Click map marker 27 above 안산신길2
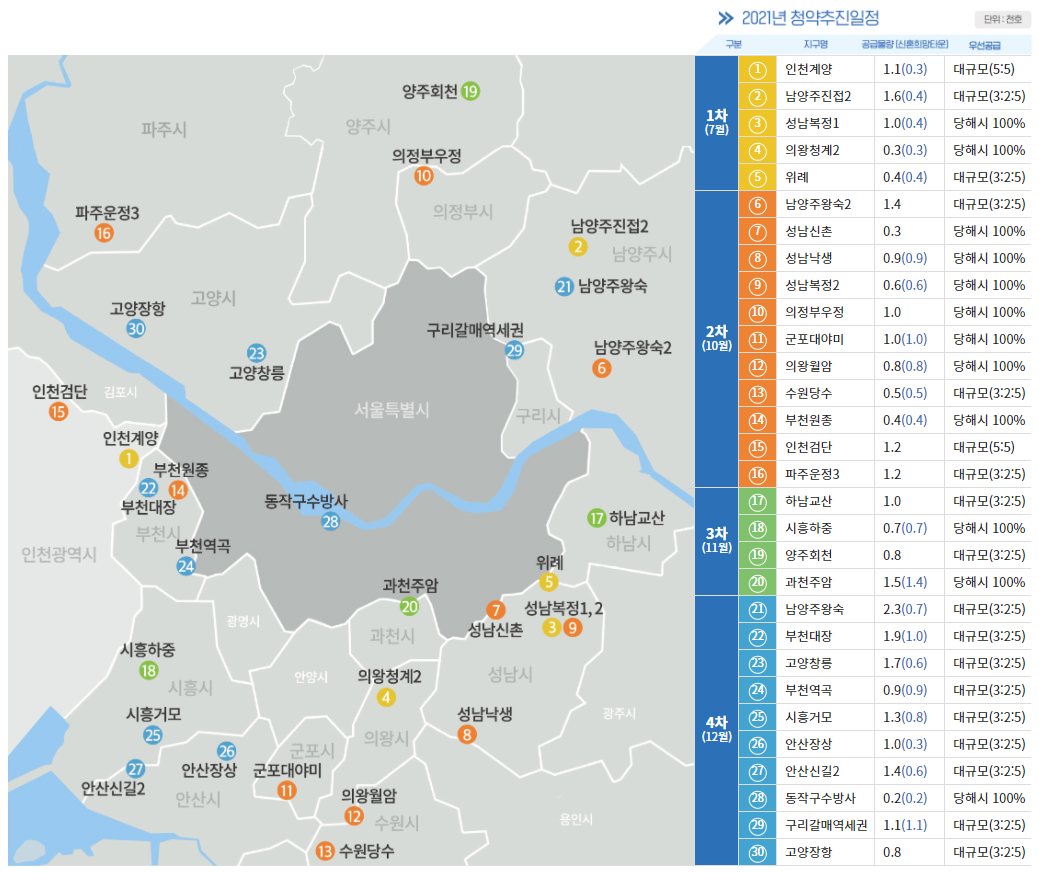1039x873 pixels. (135, 769)
